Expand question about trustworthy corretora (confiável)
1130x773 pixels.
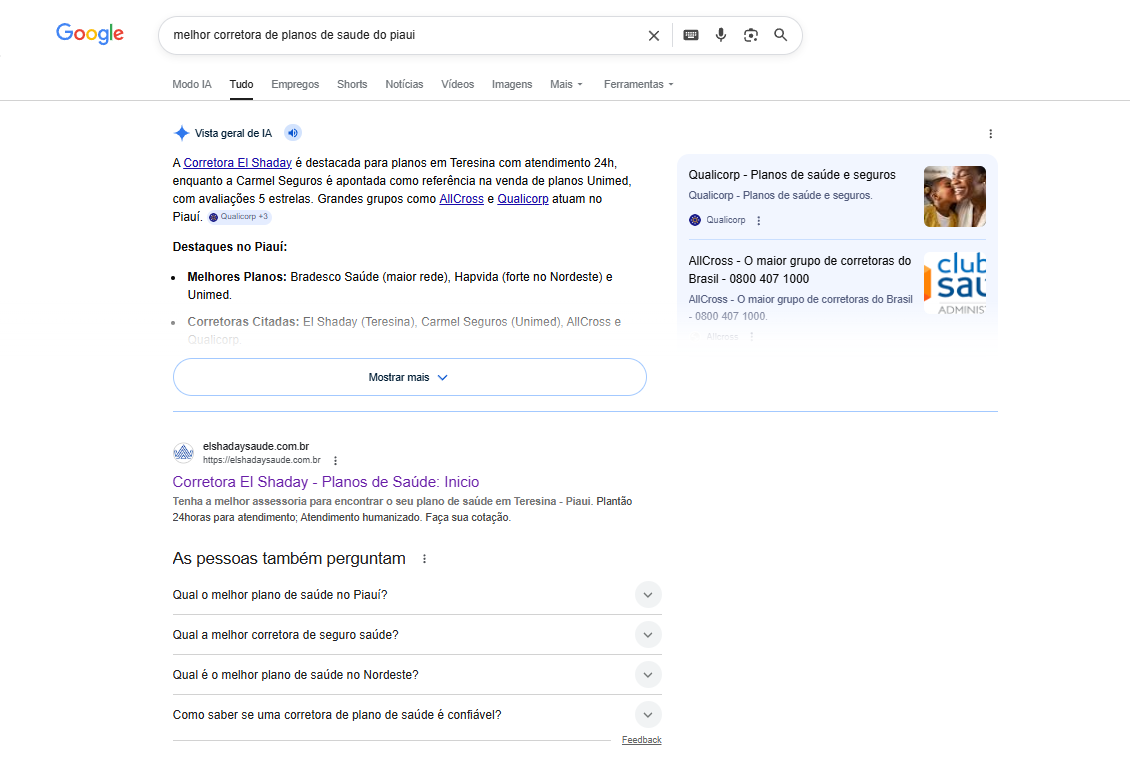[x=648, y=715]
